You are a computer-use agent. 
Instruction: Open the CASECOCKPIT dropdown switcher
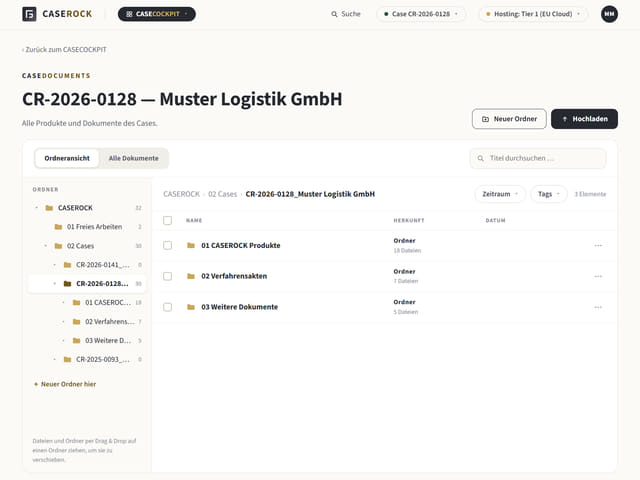coord(157,14)
